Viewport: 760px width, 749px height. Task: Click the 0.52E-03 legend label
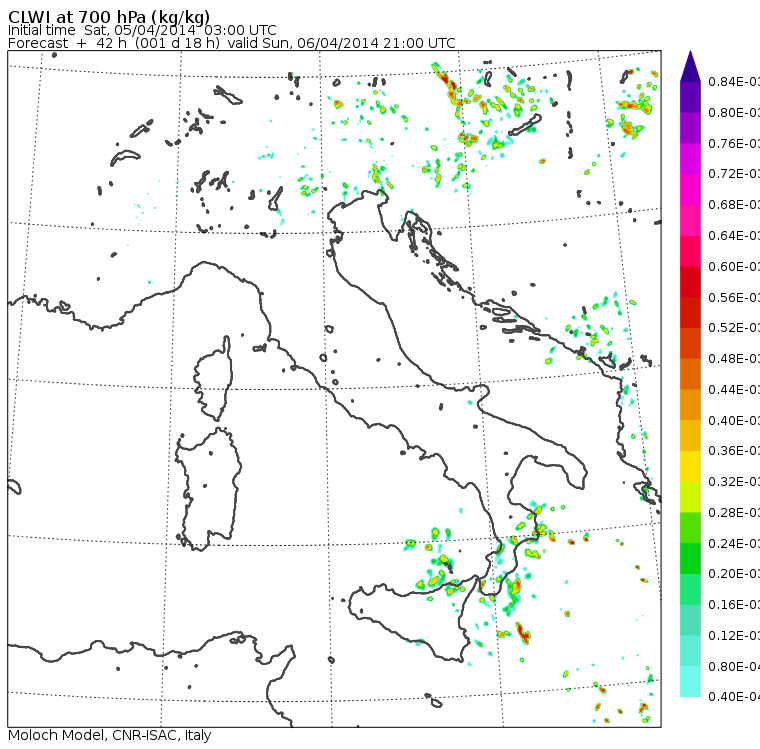tap(734, 328)
